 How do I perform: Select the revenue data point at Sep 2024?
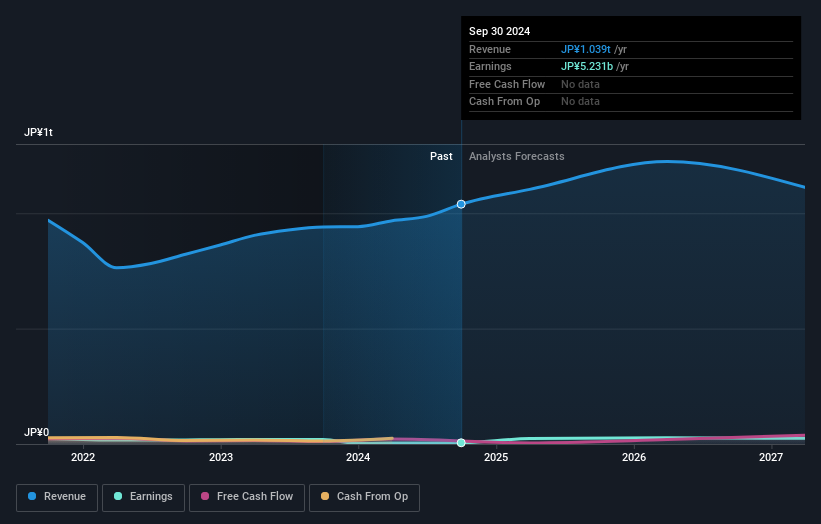tap(461, 204)
